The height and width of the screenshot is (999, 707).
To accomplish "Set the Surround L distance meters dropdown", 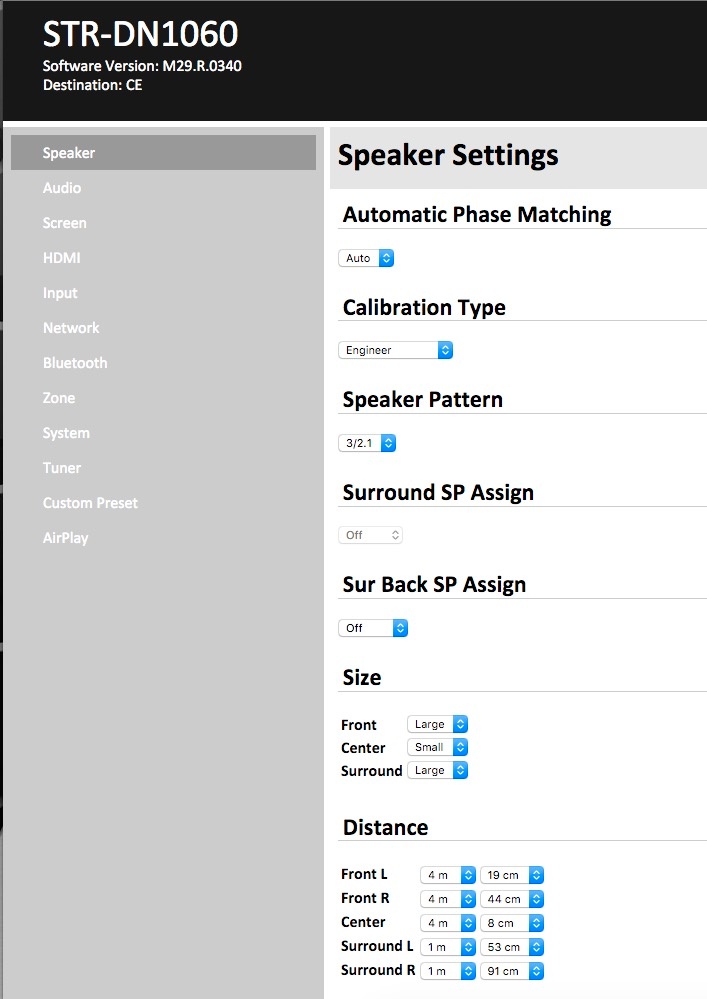I will (x=447, y=947).
